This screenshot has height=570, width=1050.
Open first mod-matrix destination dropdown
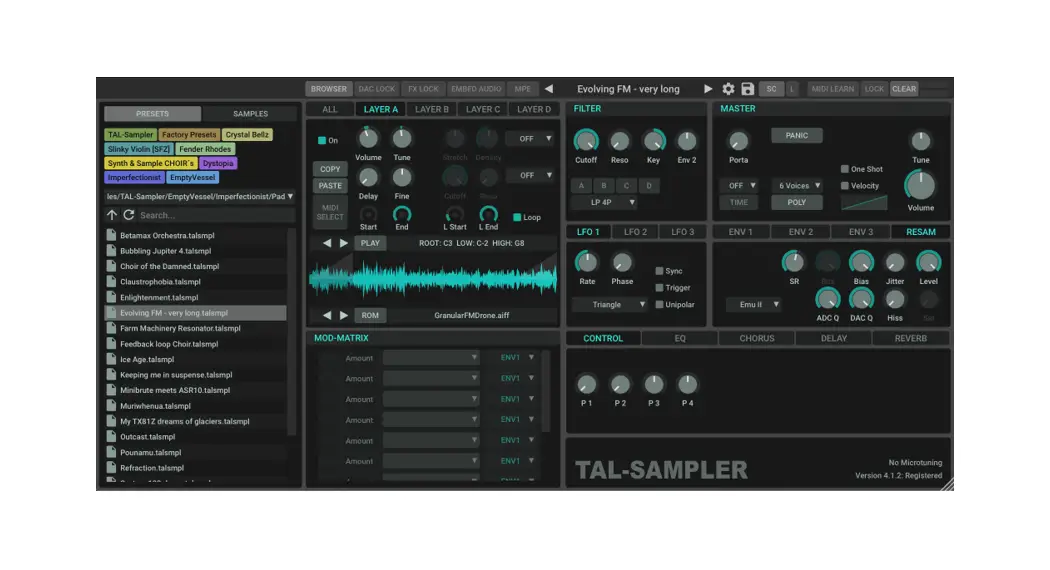(x=431, y=358)
